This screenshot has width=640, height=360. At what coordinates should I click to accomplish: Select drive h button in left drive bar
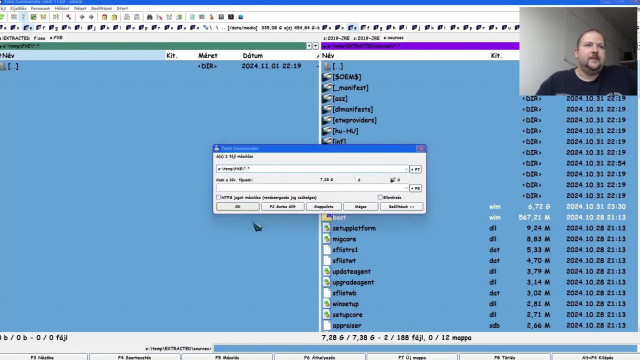(x=67, y=28)
